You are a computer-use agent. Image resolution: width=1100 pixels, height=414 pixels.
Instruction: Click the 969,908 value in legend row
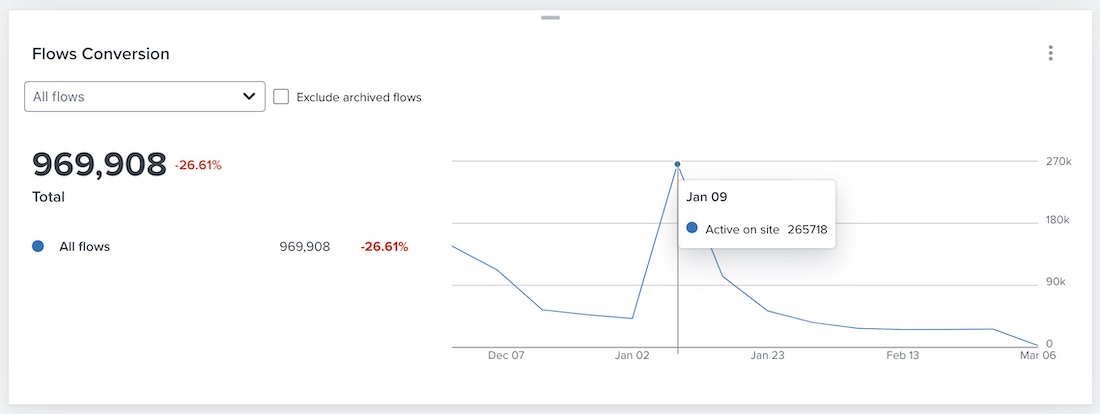[305, 246]
